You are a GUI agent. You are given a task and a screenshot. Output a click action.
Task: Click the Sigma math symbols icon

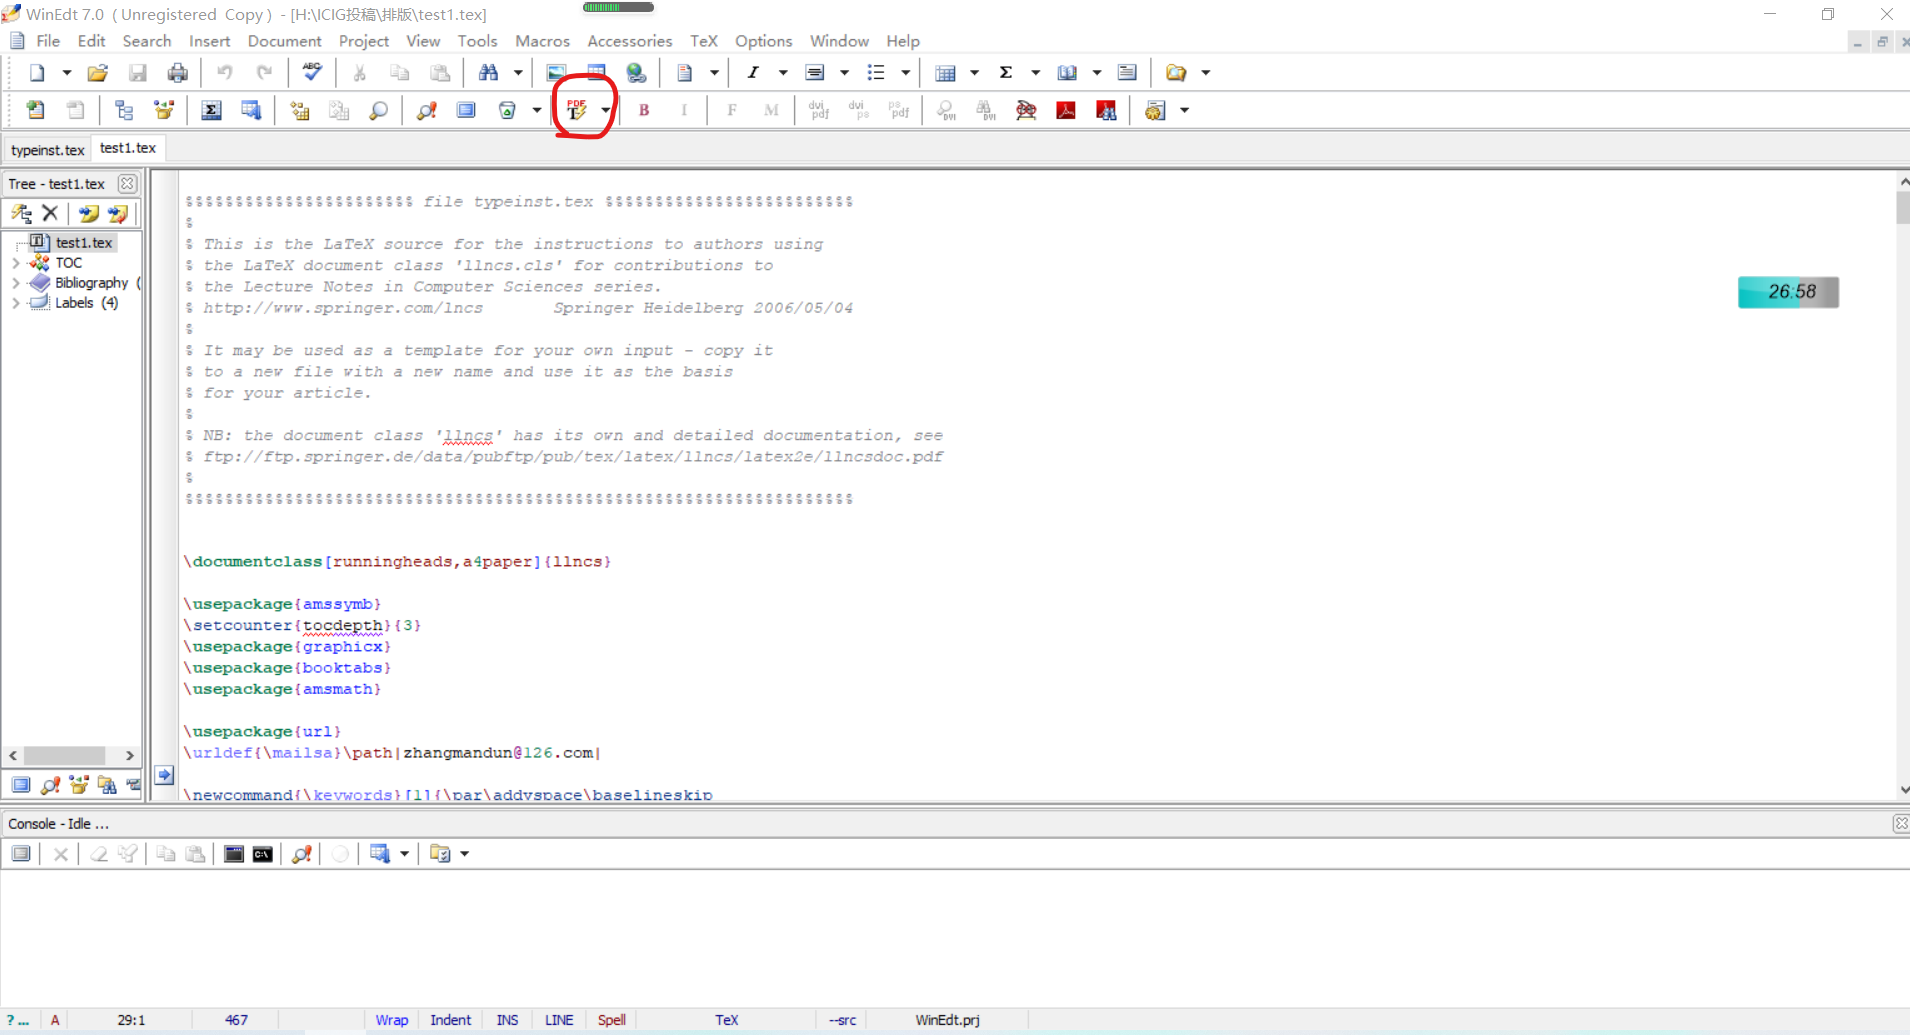(1006, 73)
